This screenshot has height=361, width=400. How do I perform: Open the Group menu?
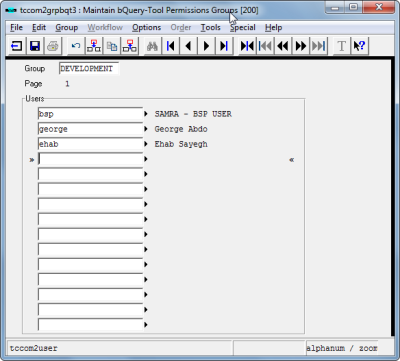[67, 27]
